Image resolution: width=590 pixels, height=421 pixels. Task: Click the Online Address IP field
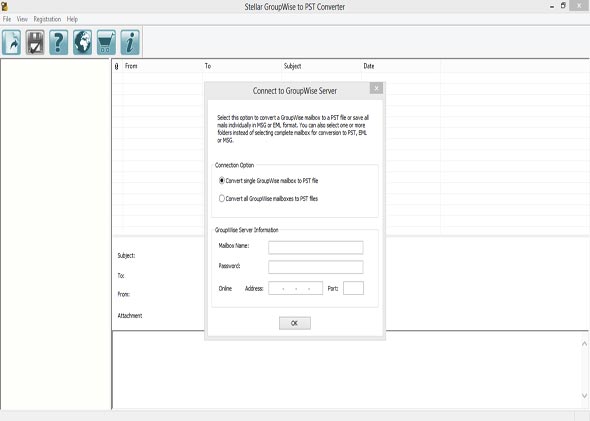click(x=295, y=288)
